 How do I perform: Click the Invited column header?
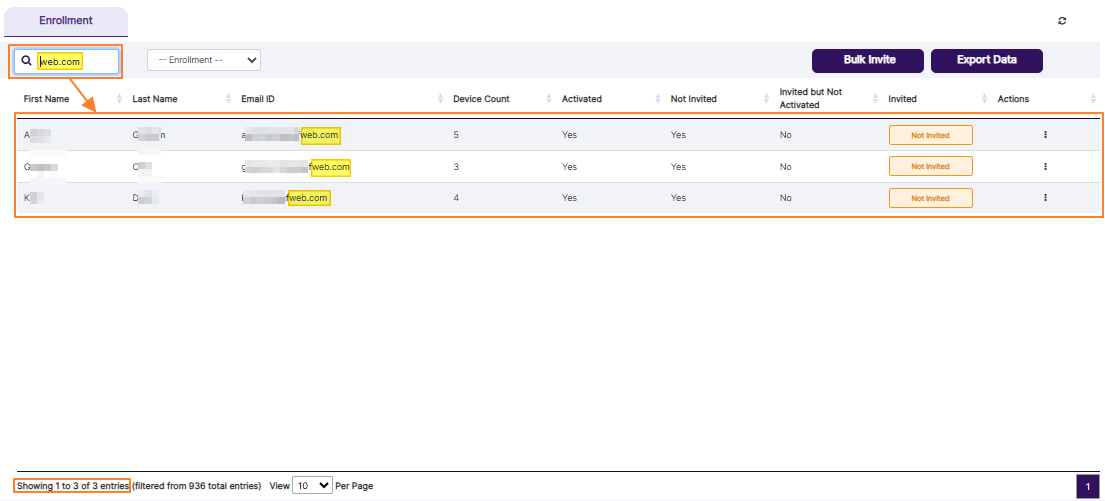point(902,99)
